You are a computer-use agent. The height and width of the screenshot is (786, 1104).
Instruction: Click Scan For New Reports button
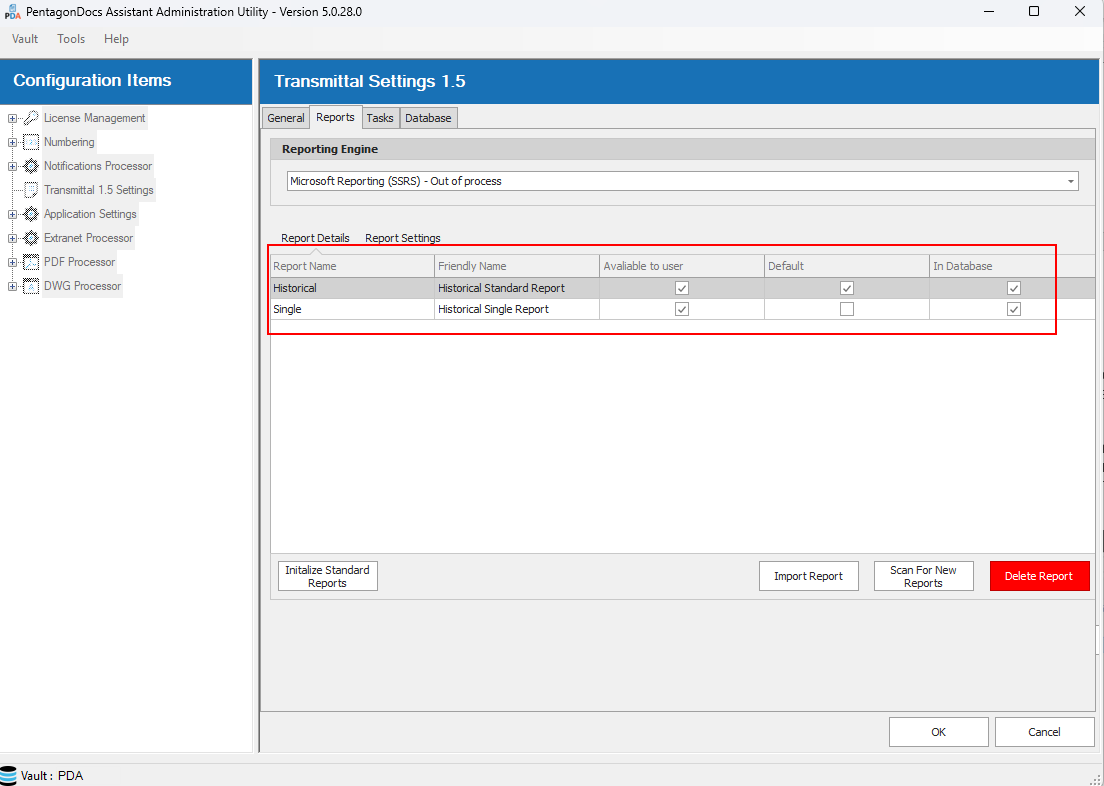(923, 576)
